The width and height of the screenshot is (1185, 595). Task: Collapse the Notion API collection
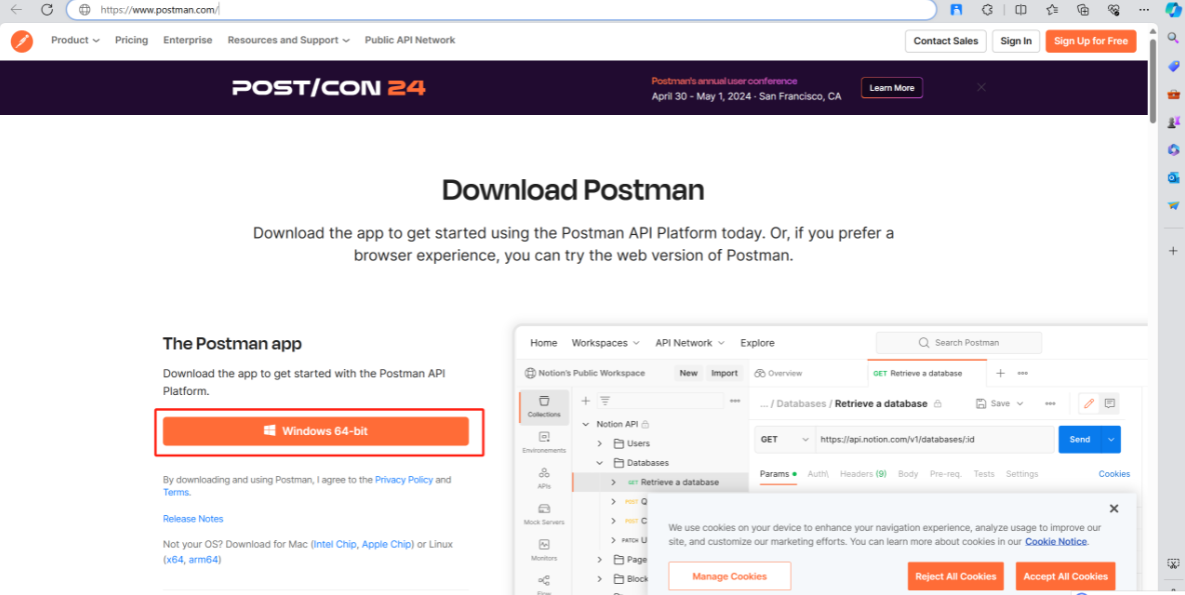coord(586,424)
